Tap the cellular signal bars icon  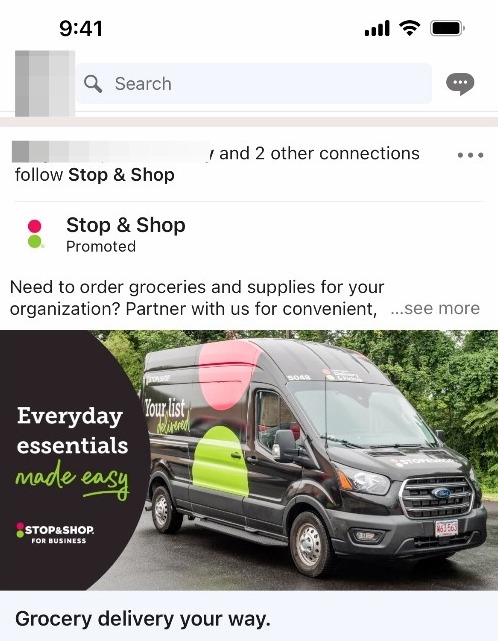click(377, 29)
